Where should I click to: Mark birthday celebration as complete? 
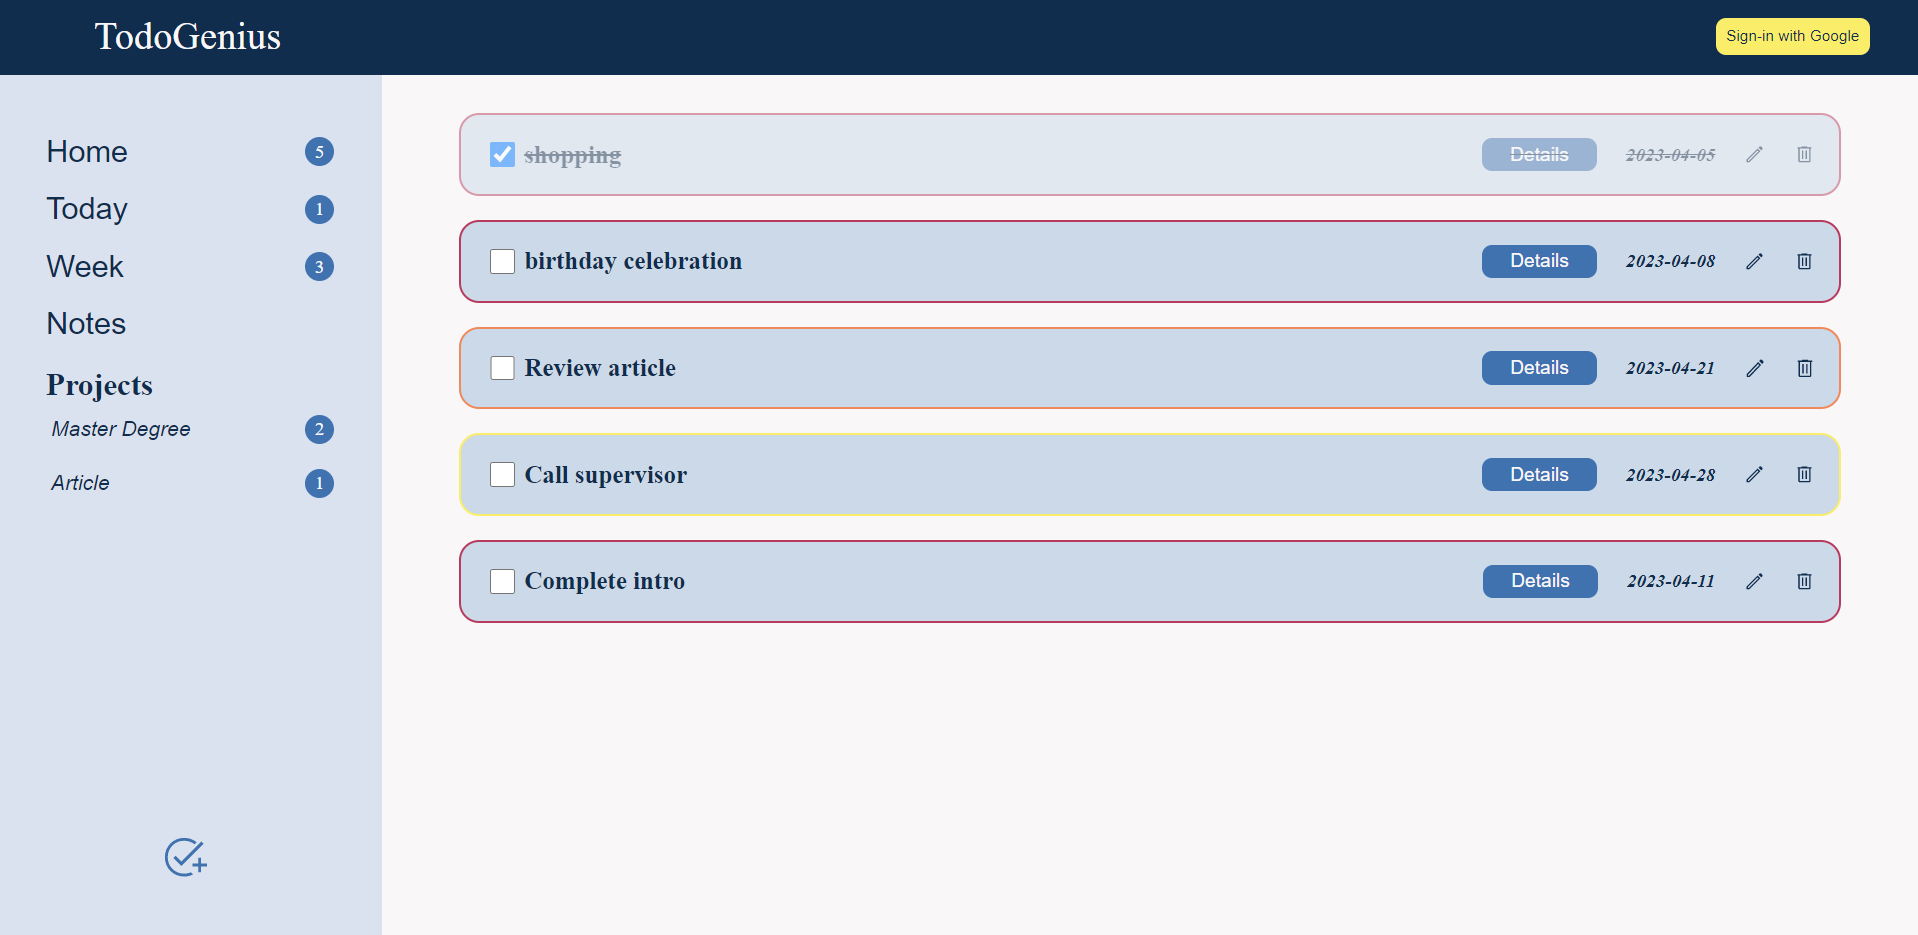502,261
